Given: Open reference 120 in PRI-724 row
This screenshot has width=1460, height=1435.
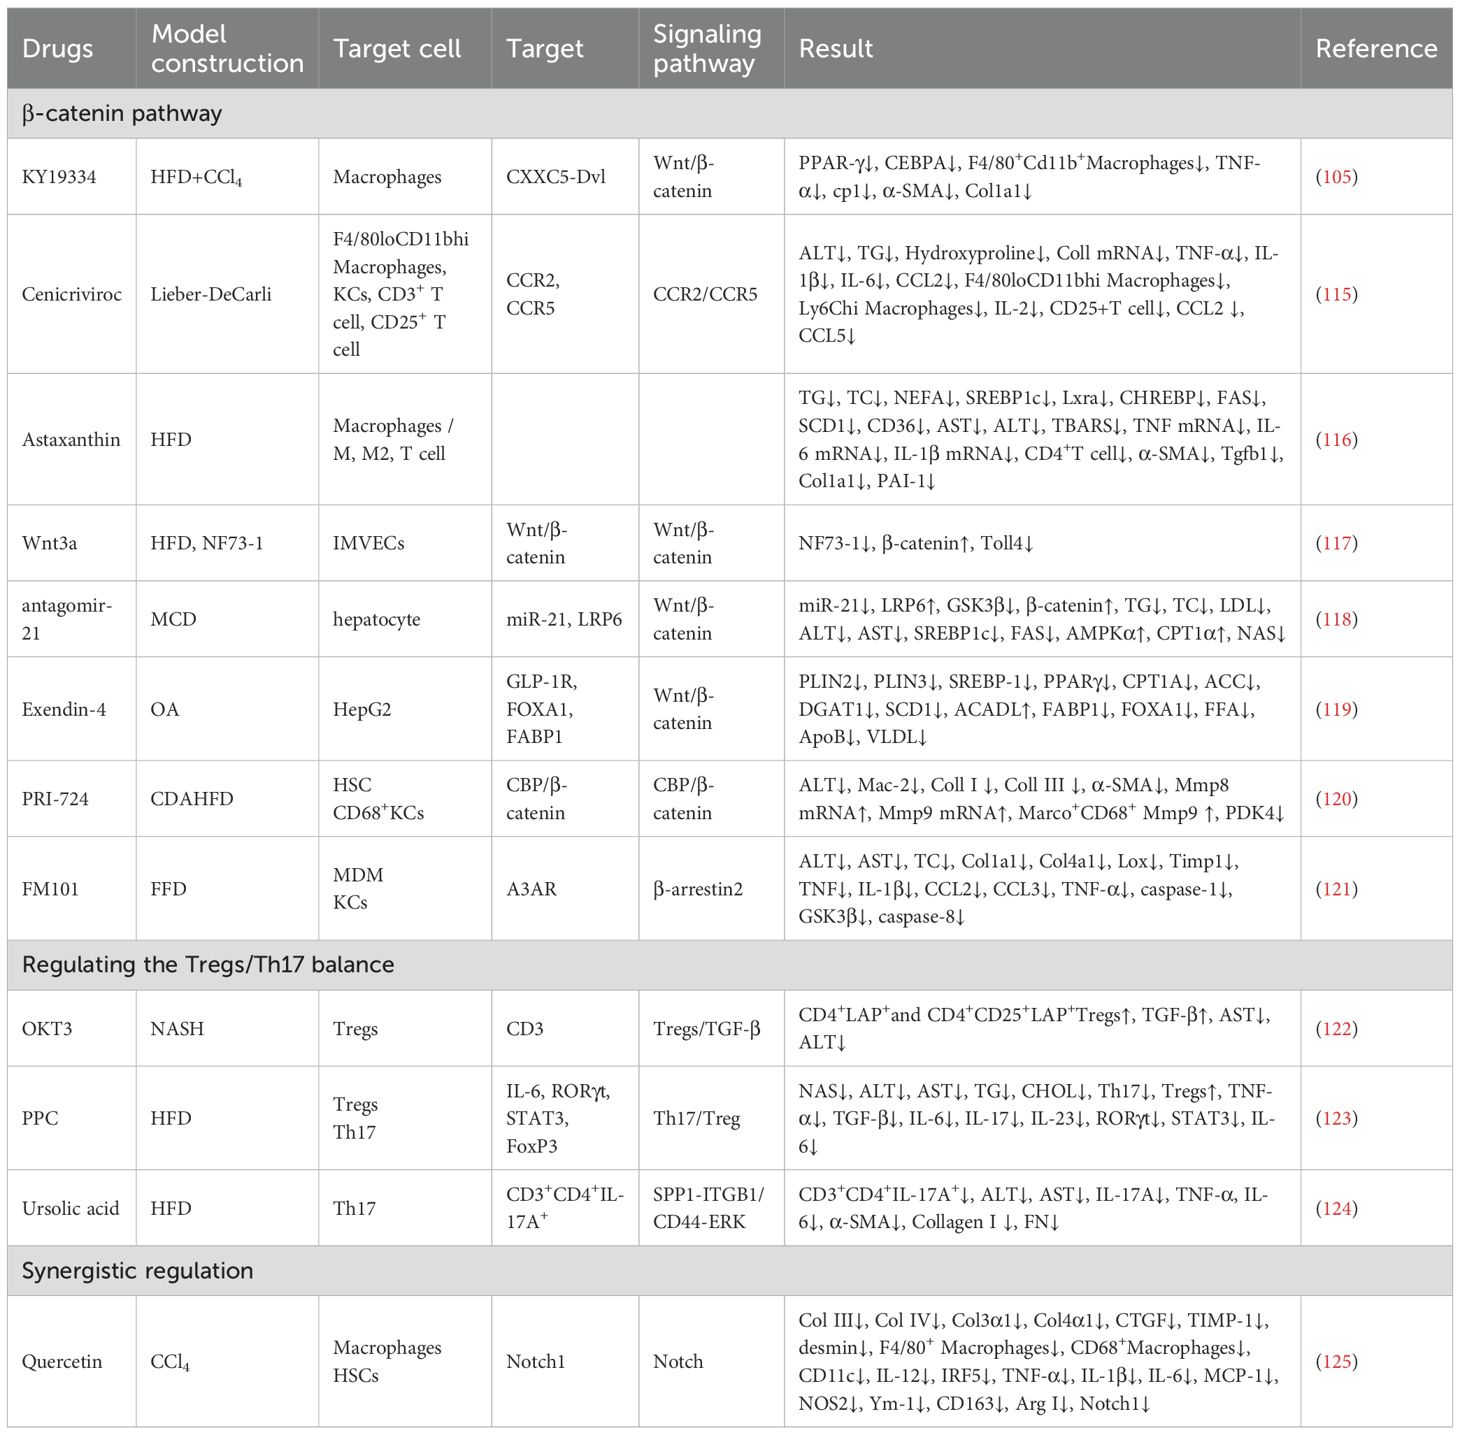Looking at the screenshot, I should click(x=1336, y=799).
